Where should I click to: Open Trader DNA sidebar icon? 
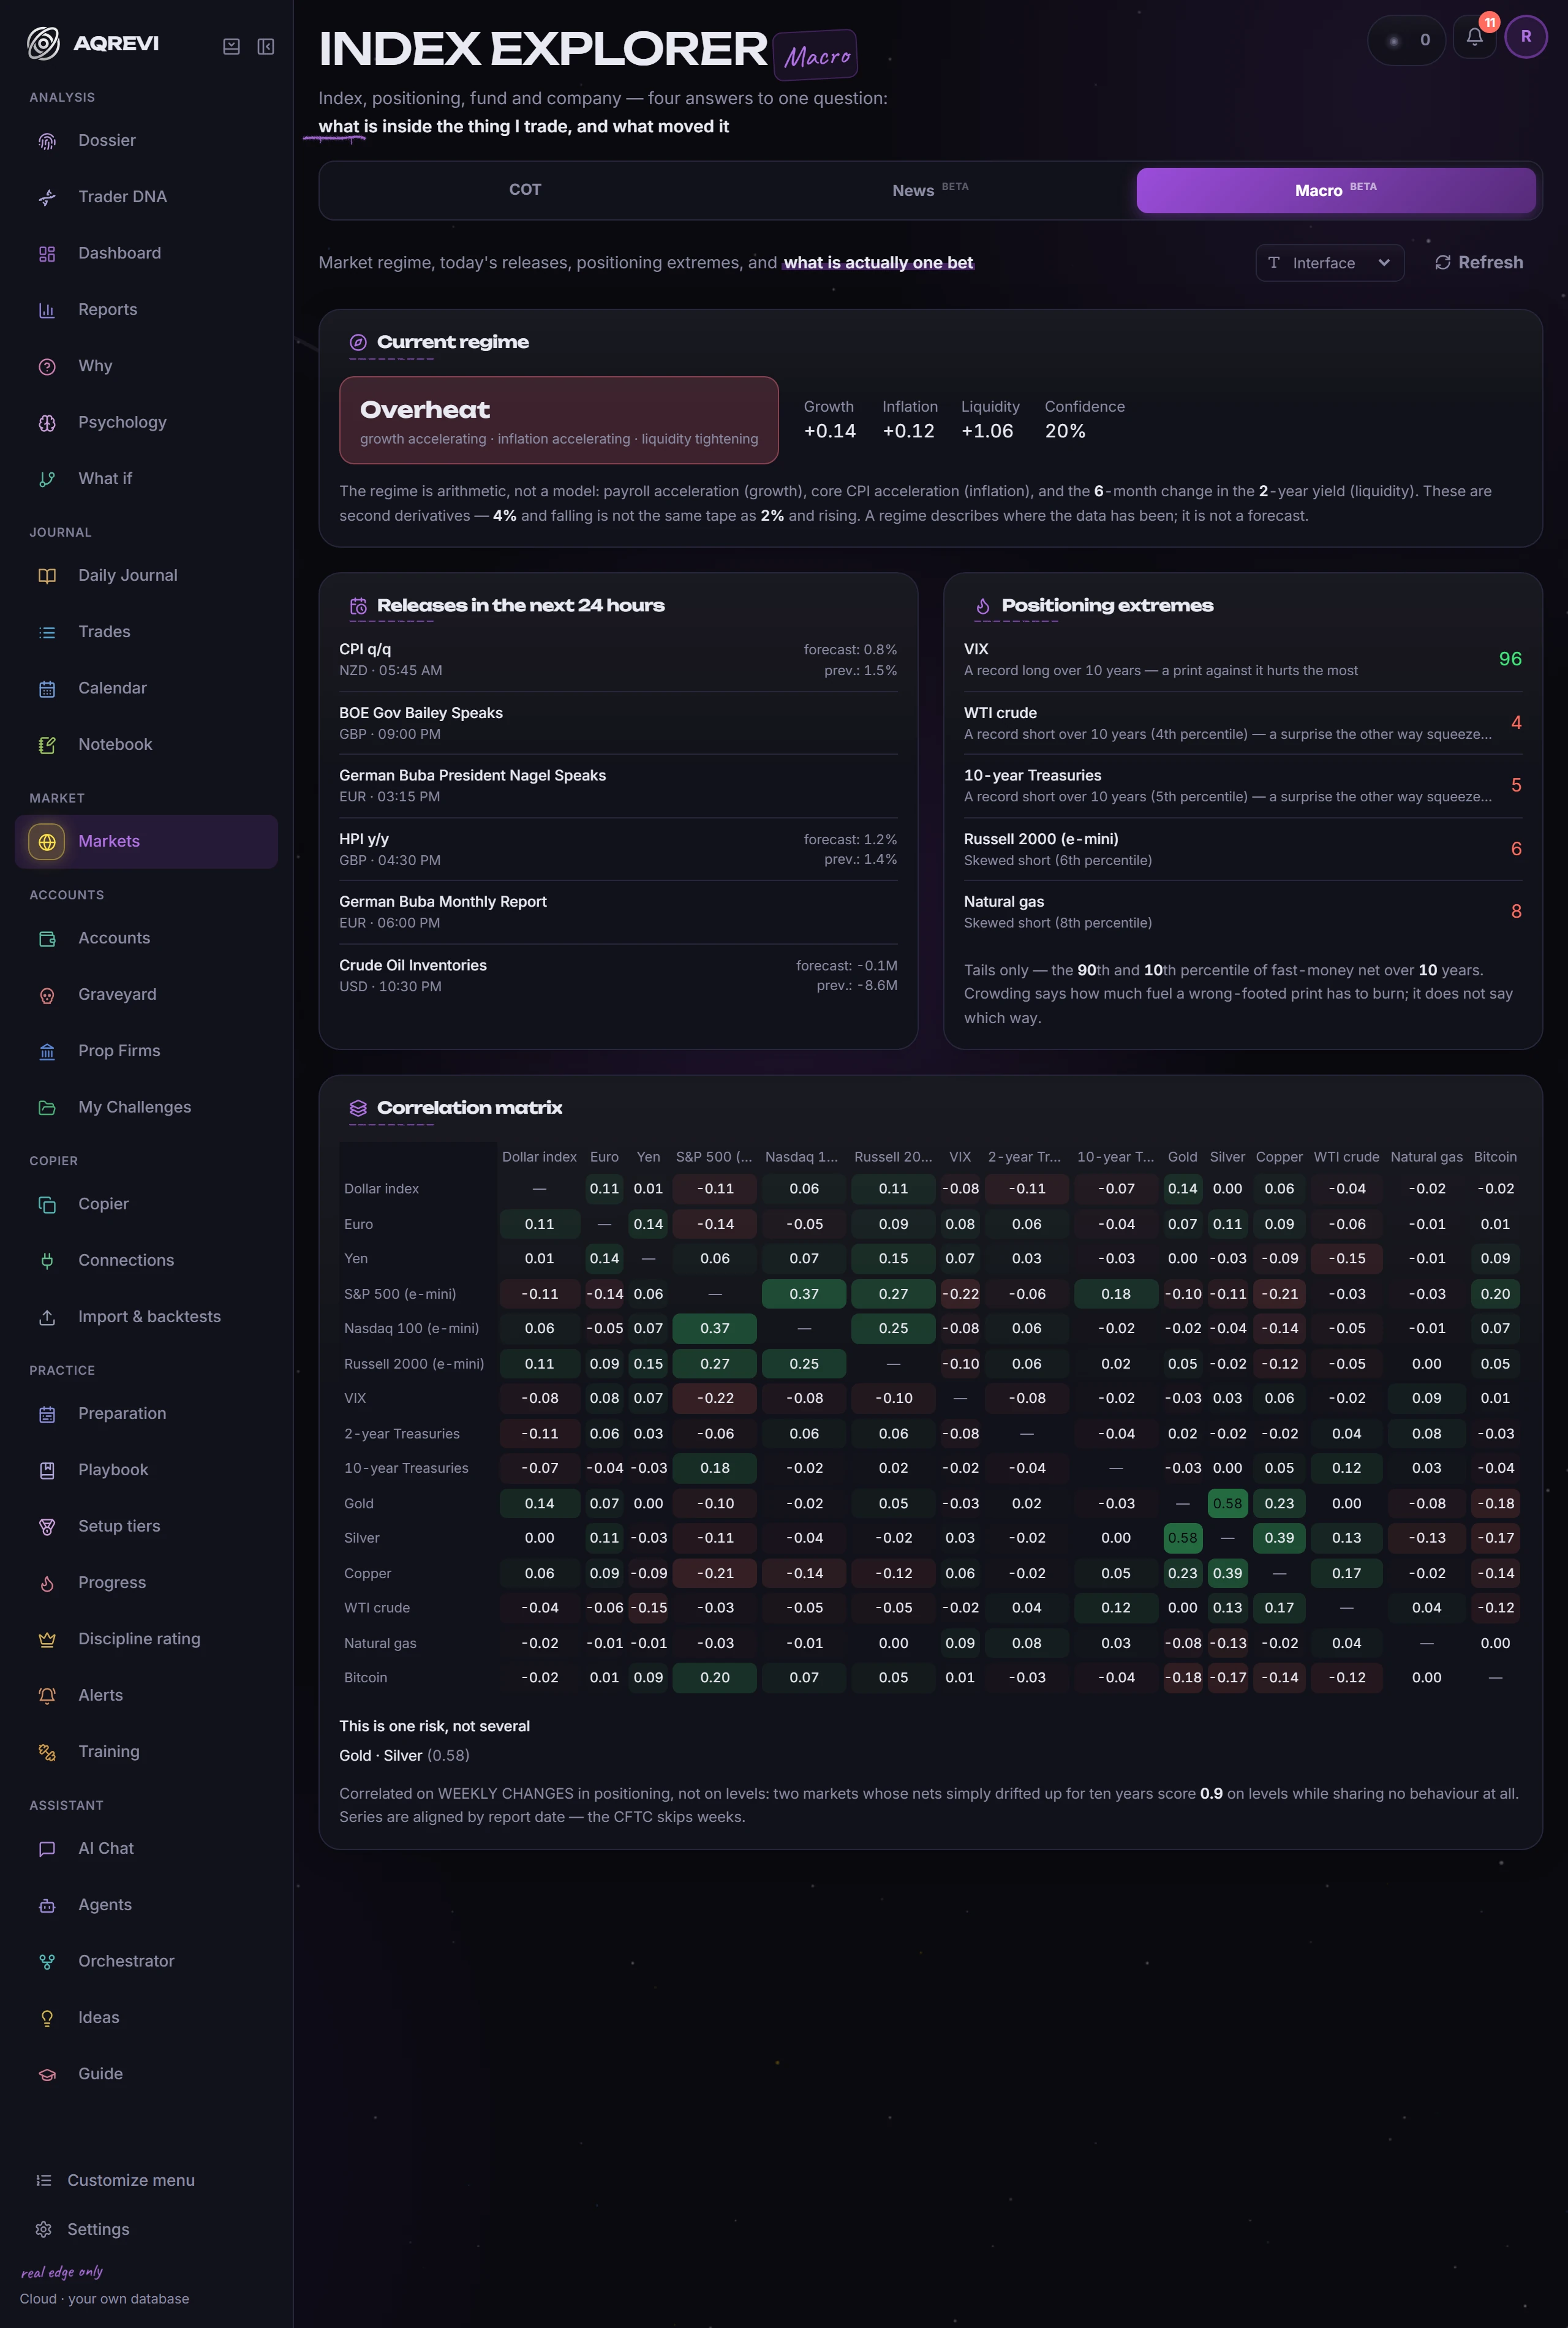pyautogui.click(x=47, y=197)
